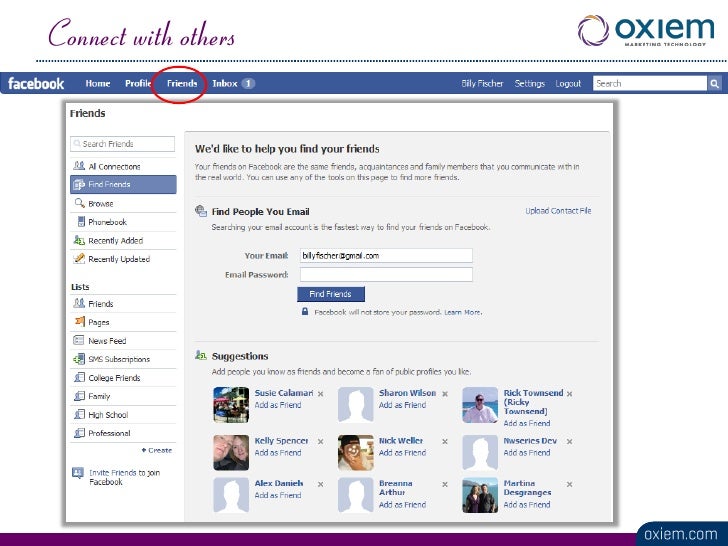Click the Billy Fischer profile link
This screenshot has width=728, height=546.
pyautogui.click(x=482, y=84)
